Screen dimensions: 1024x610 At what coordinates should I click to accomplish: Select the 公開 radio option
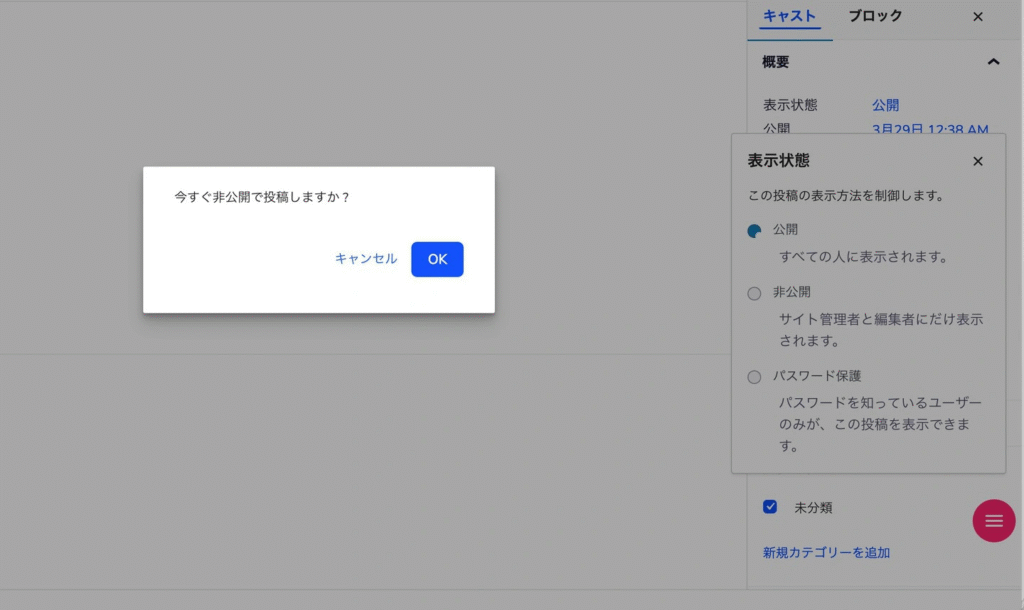click(754, 231)
